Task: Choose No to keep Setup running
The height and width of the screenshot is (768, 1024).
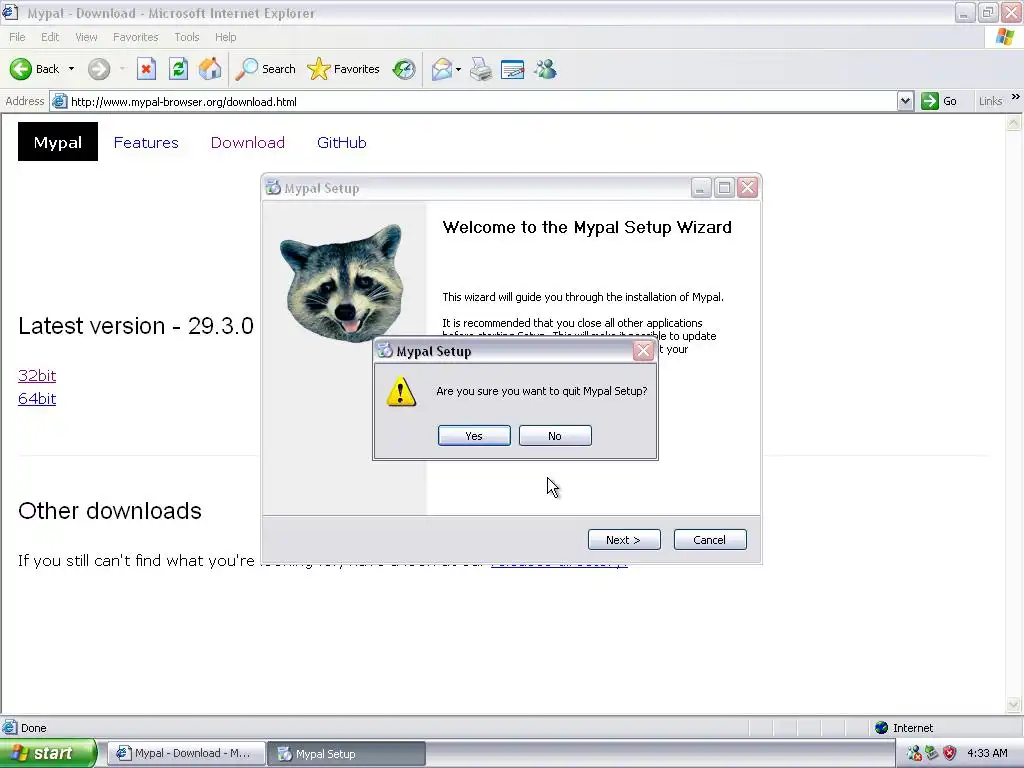Action: point(555,436)
